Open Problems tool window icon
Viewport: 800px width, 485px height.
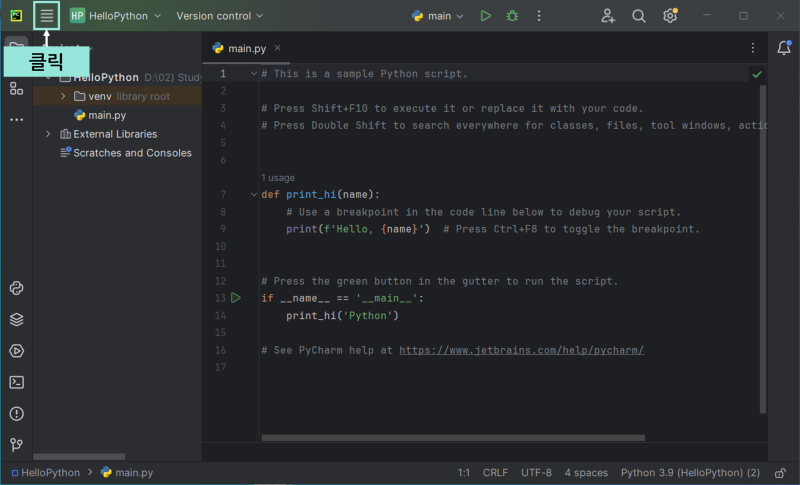point(16,414)
